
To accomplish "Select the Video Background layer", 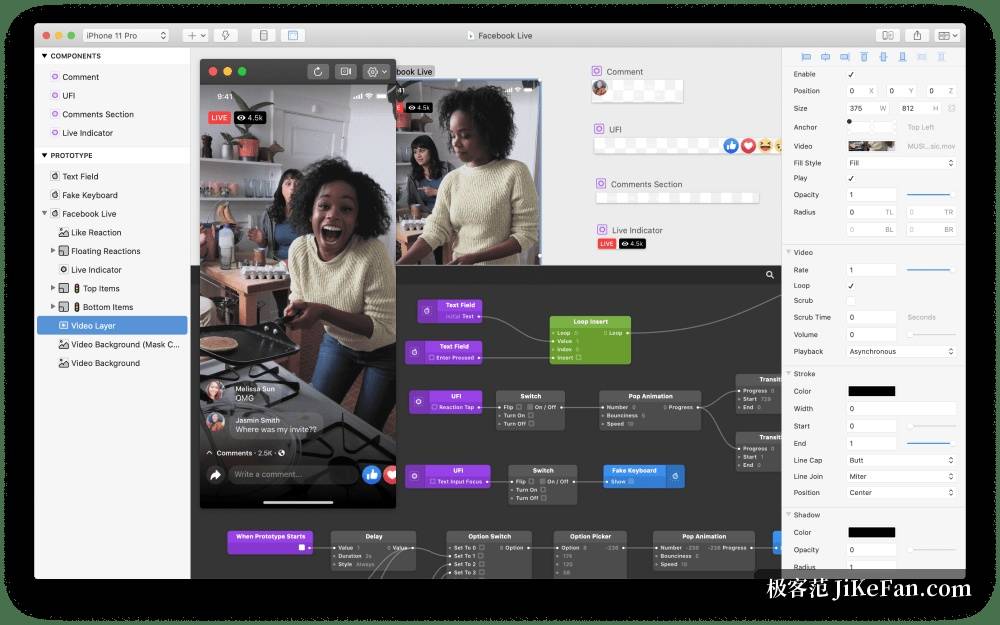I will 105,363.
